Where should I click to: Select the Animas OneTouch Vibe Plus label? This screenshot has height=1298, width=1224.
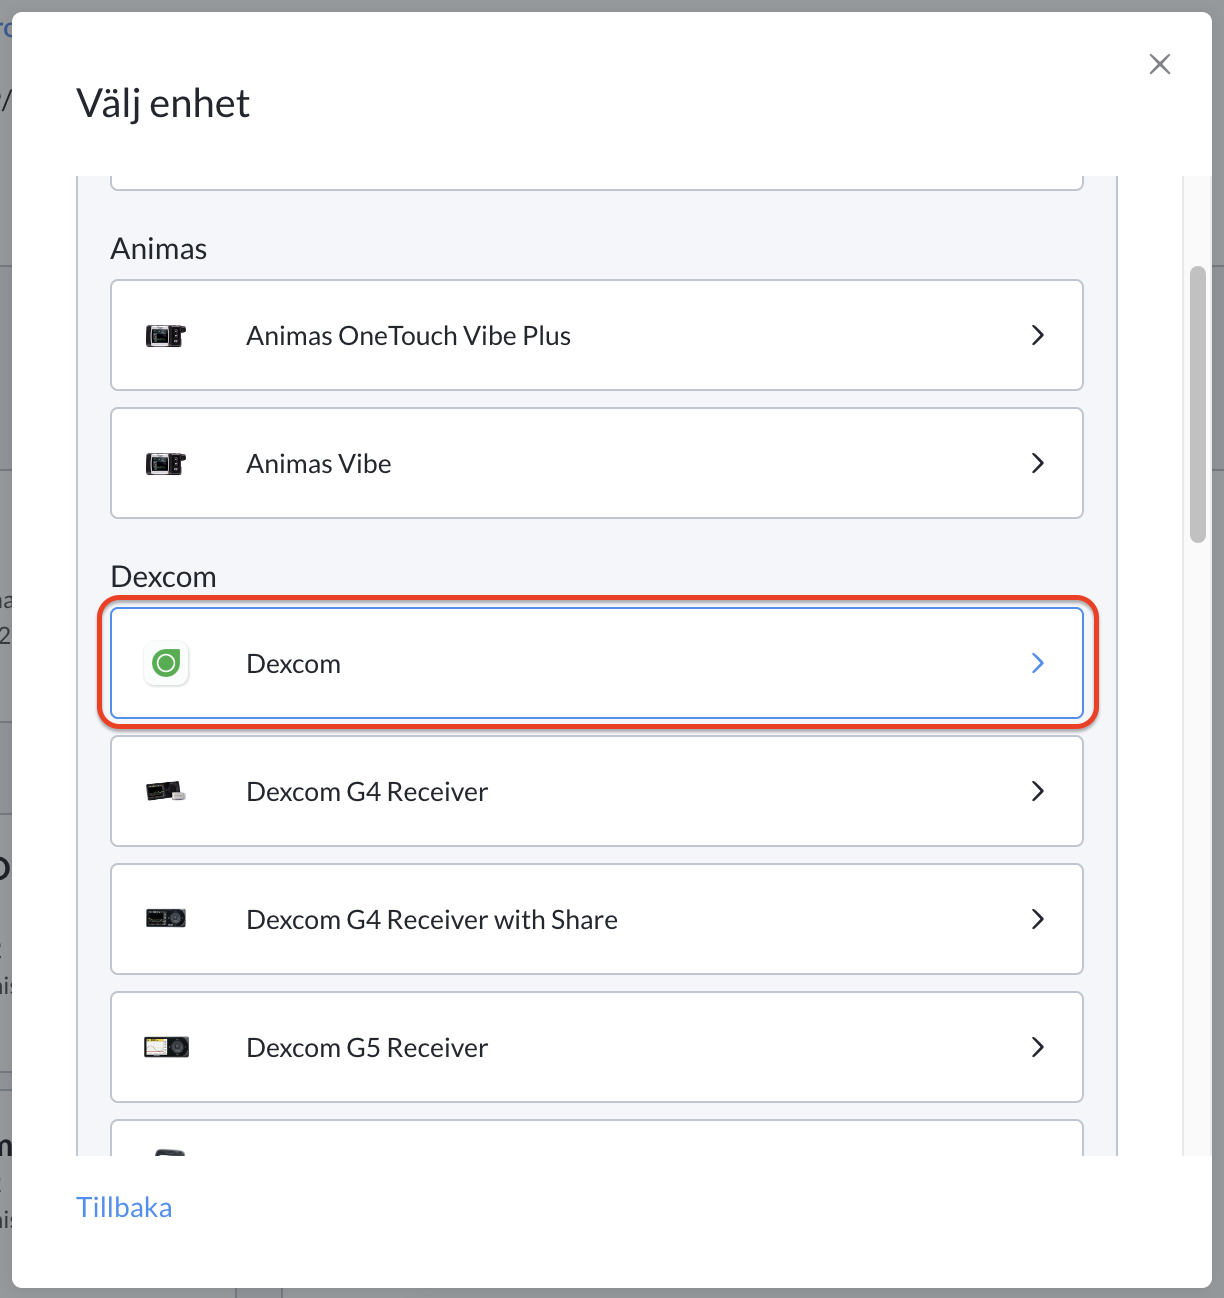408,336
